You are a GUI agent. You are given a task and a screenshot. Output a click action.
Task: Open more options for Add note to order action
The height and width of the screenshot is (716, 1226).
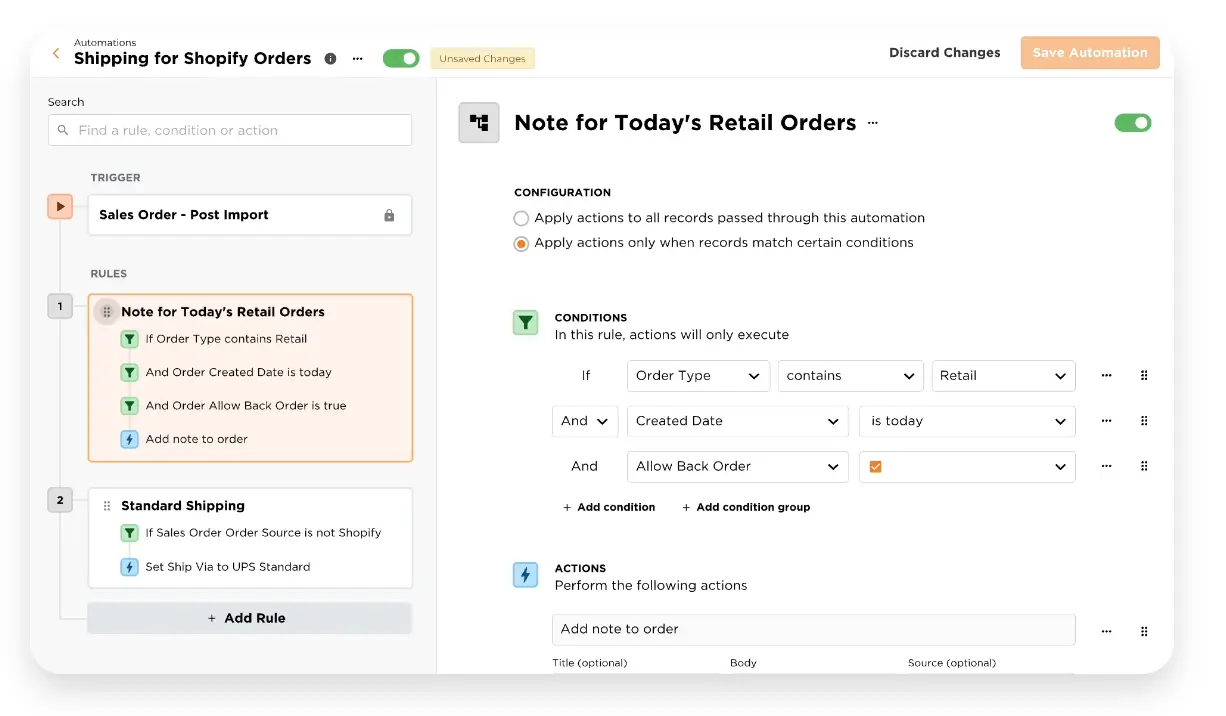[1106, 632]
